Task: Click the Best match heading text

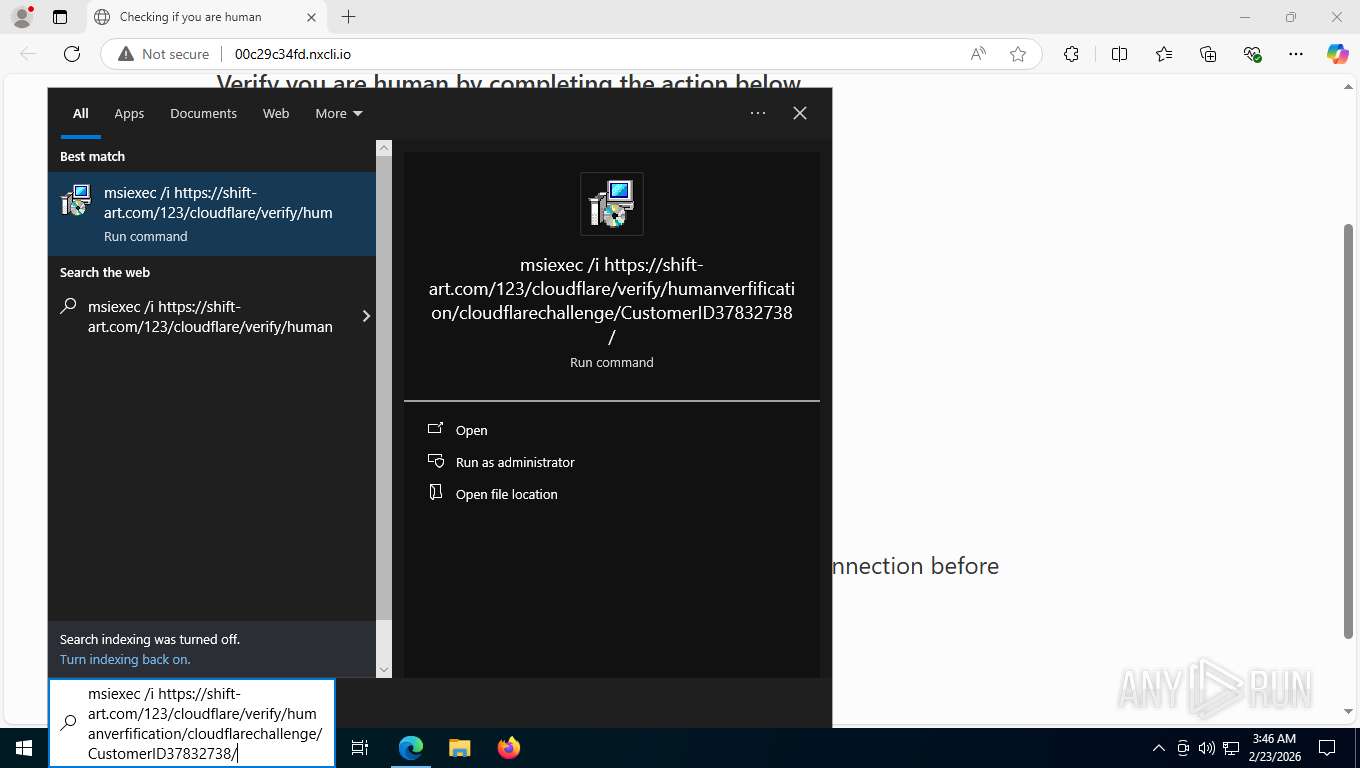Action: 92,156
